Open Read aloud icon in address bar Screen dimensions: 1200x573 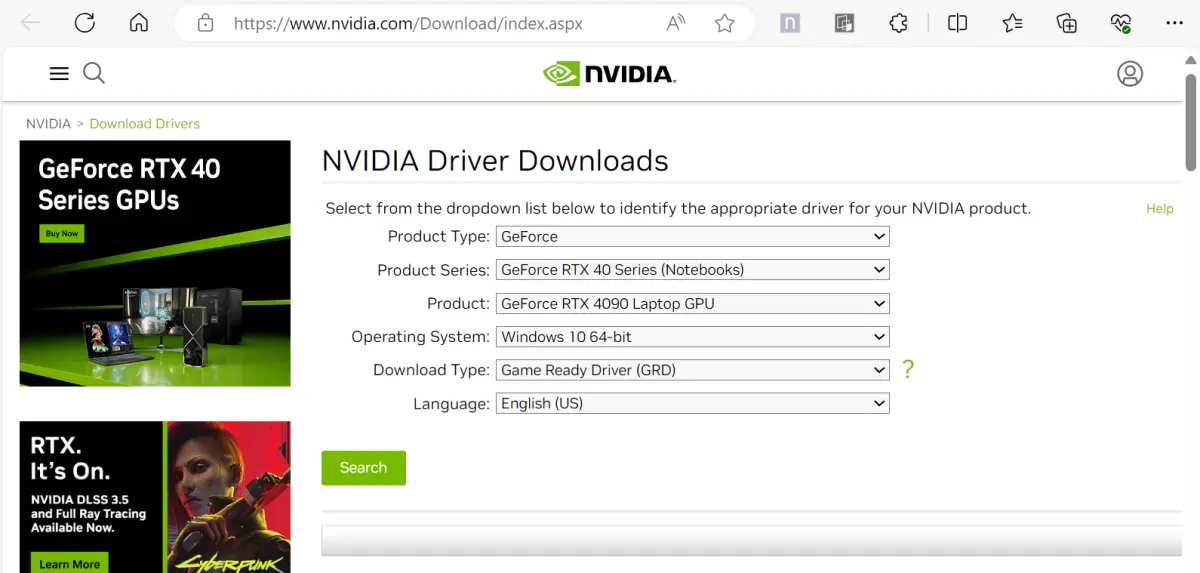[676, 23]
